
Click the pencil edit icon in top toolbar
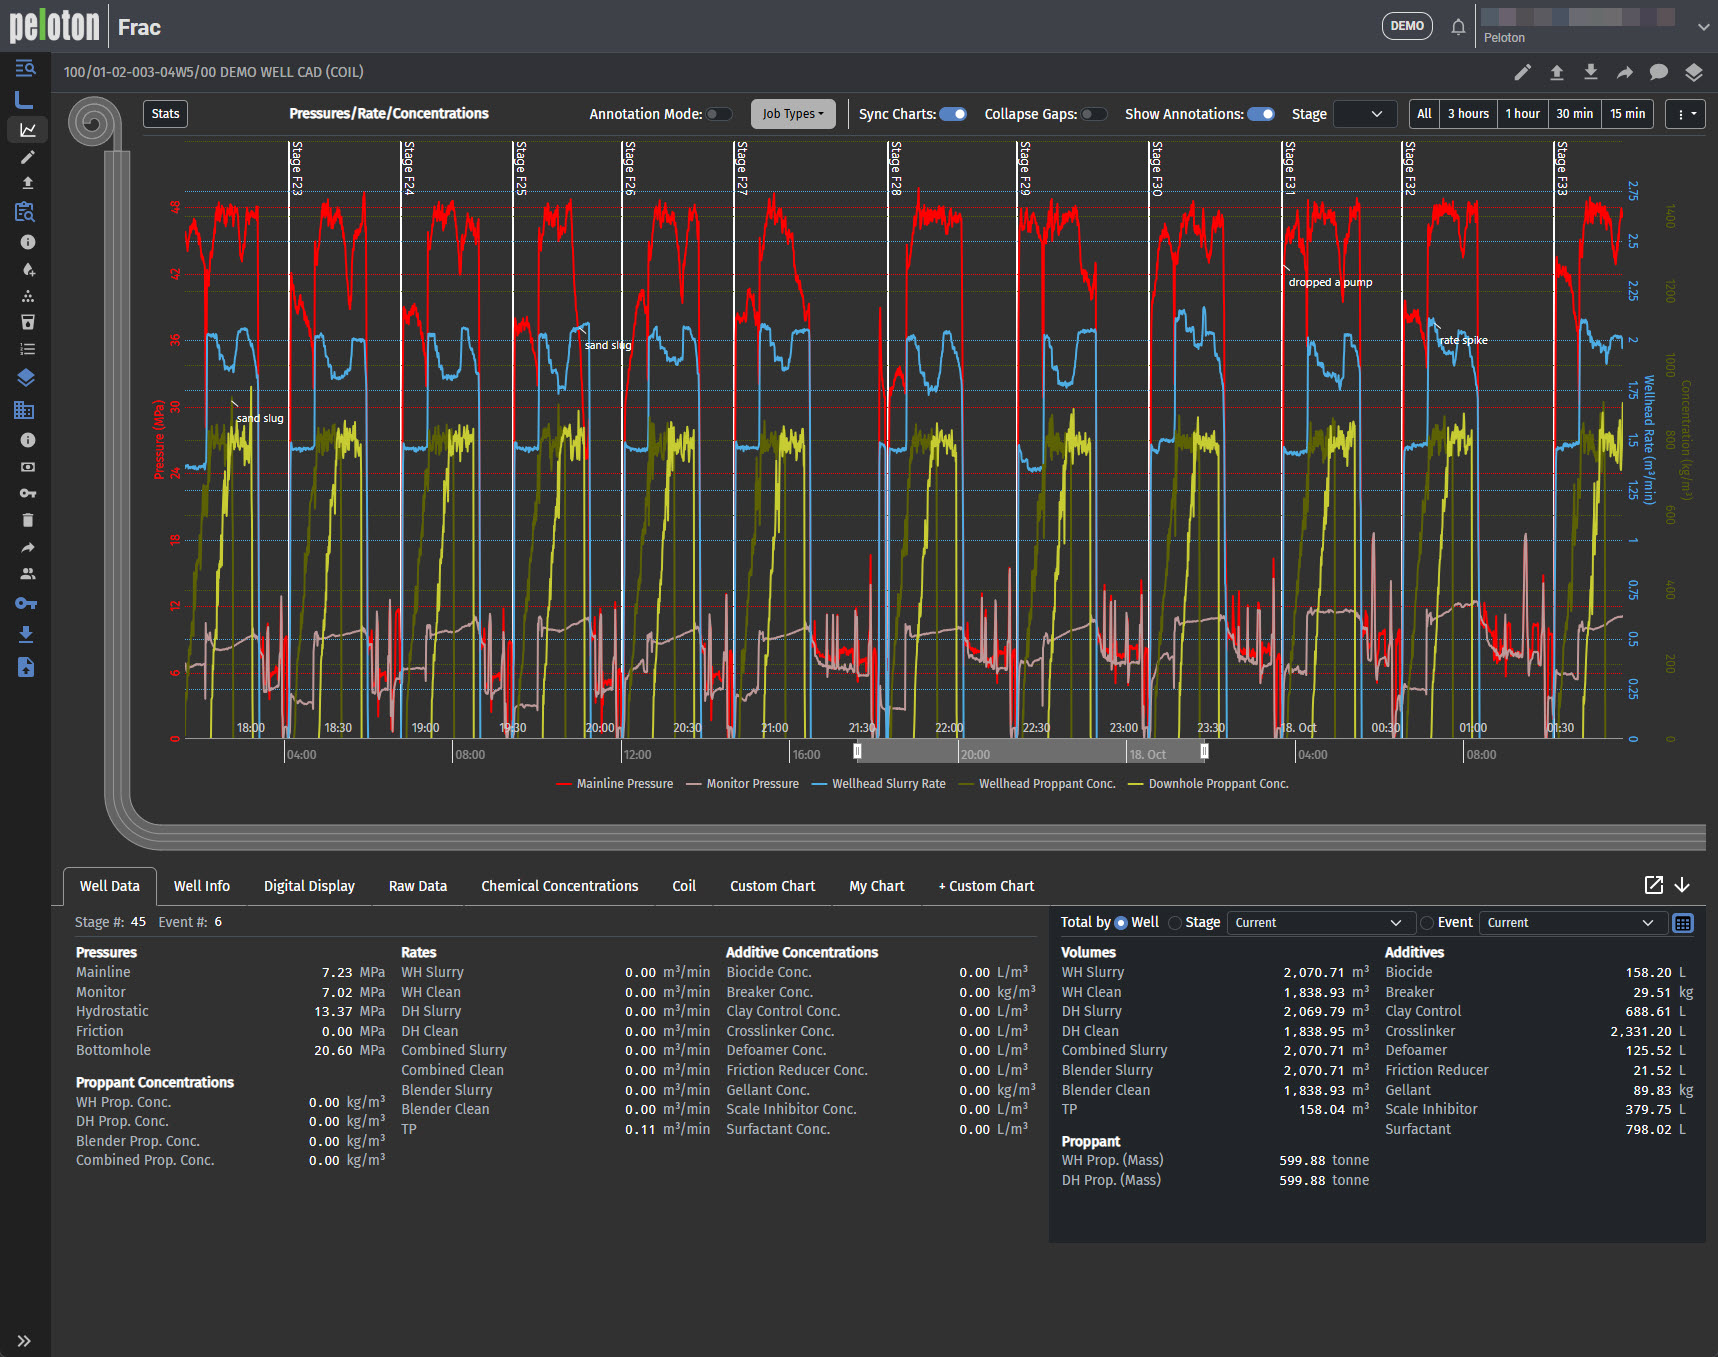[x=1522, y=72]
